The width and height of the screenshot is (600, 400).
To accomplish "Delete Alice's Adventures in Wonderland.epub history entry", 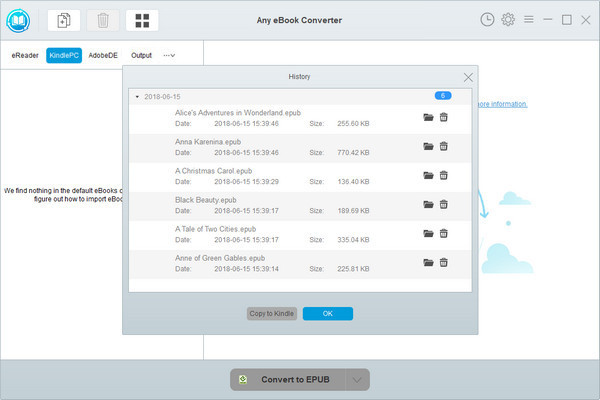I will (x=443, y=117).
